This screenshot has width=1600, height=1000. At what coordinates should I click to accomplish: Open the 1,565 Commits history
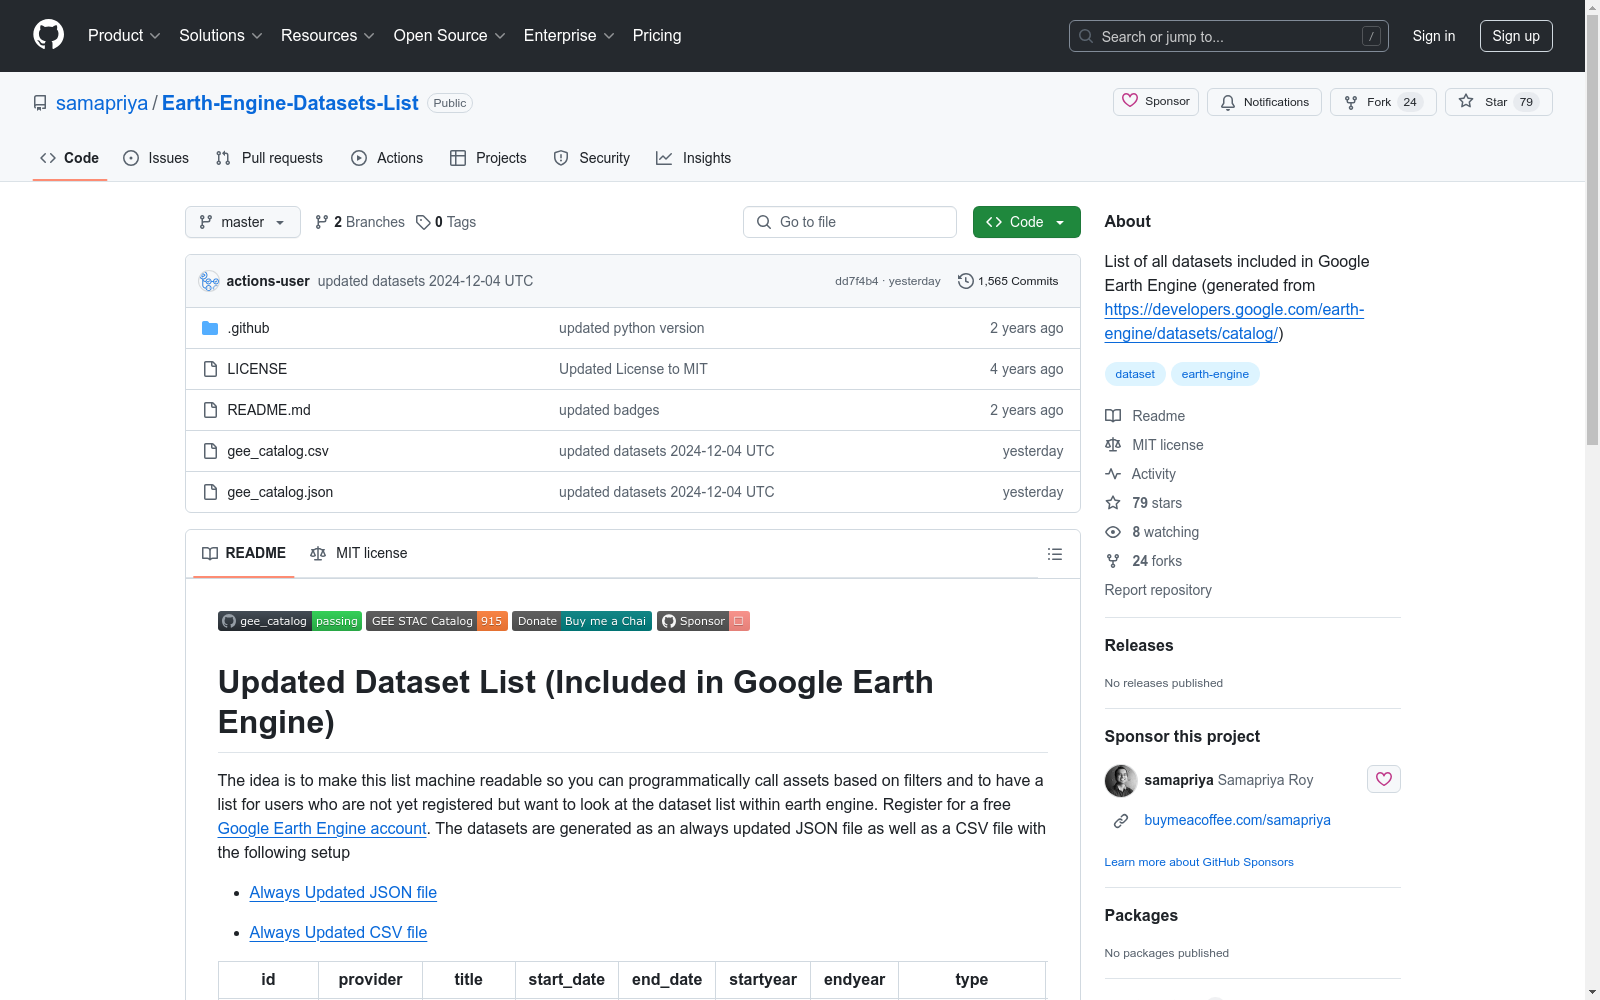(x=1008, y=281)
